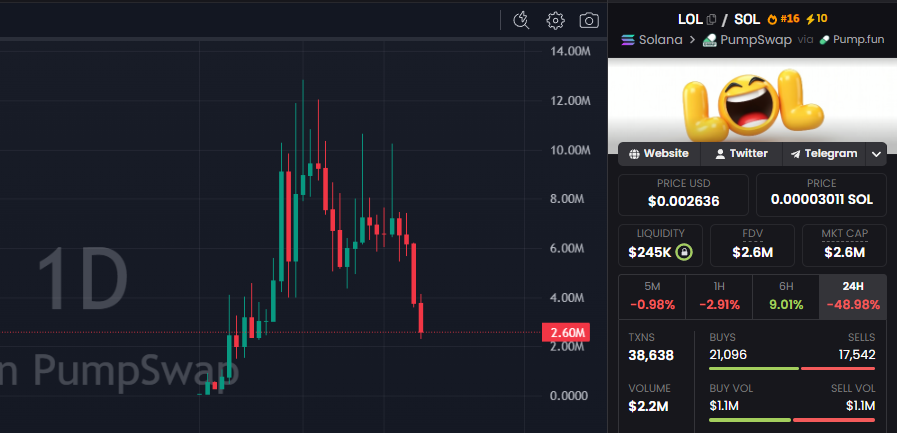Select the 5M timeframe tab

click(652, 297)
